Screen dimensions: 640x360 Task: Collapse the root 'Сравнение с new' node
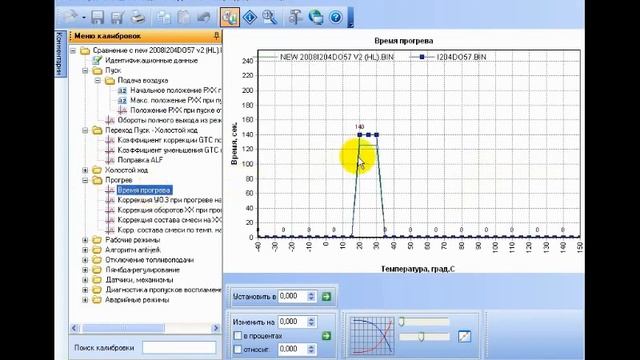tap(73, 51)
